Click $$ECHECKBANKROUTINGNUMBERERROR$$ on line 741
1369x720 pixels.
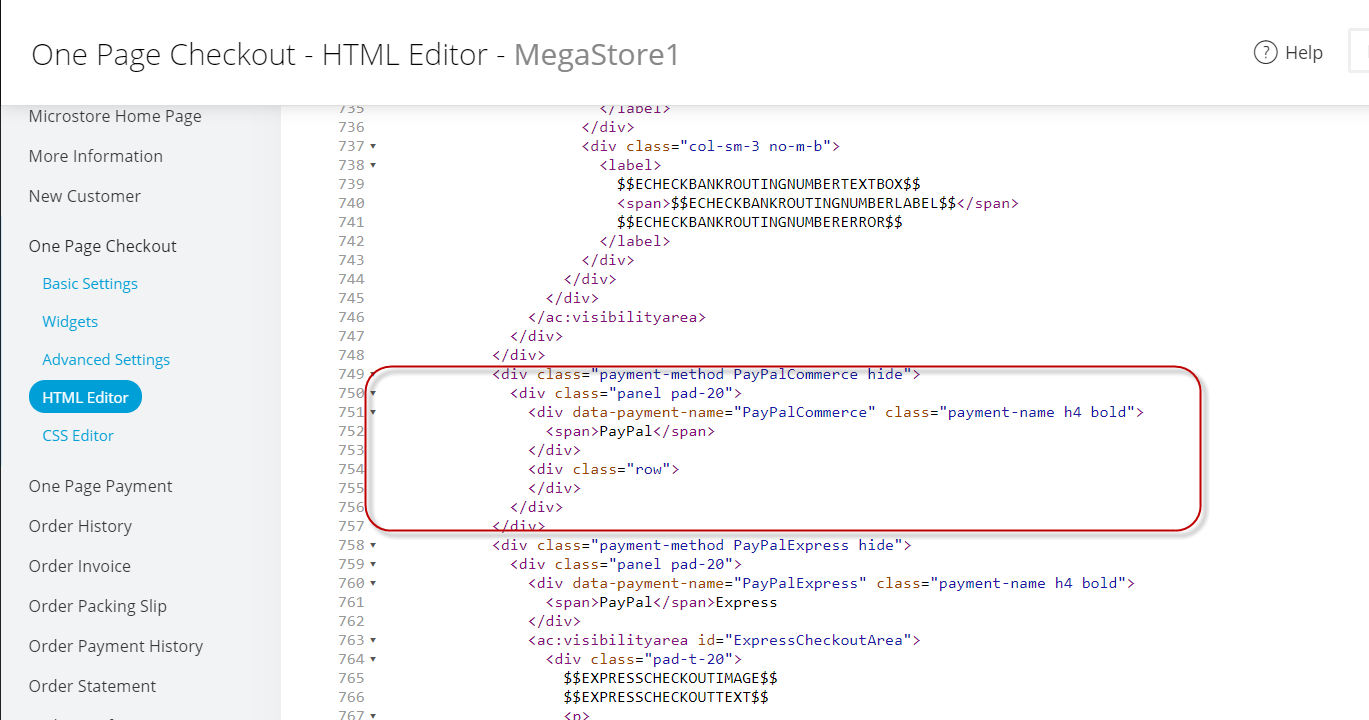tap(760, 222)
